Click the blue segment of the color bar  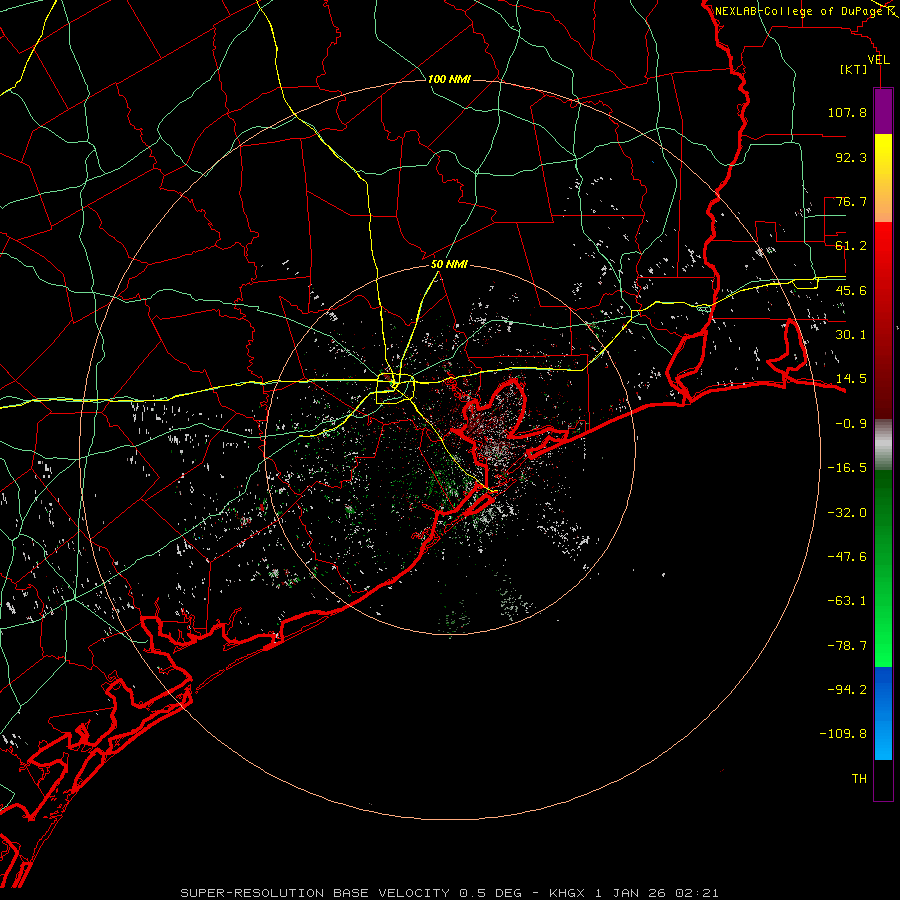tap(883, 713)
